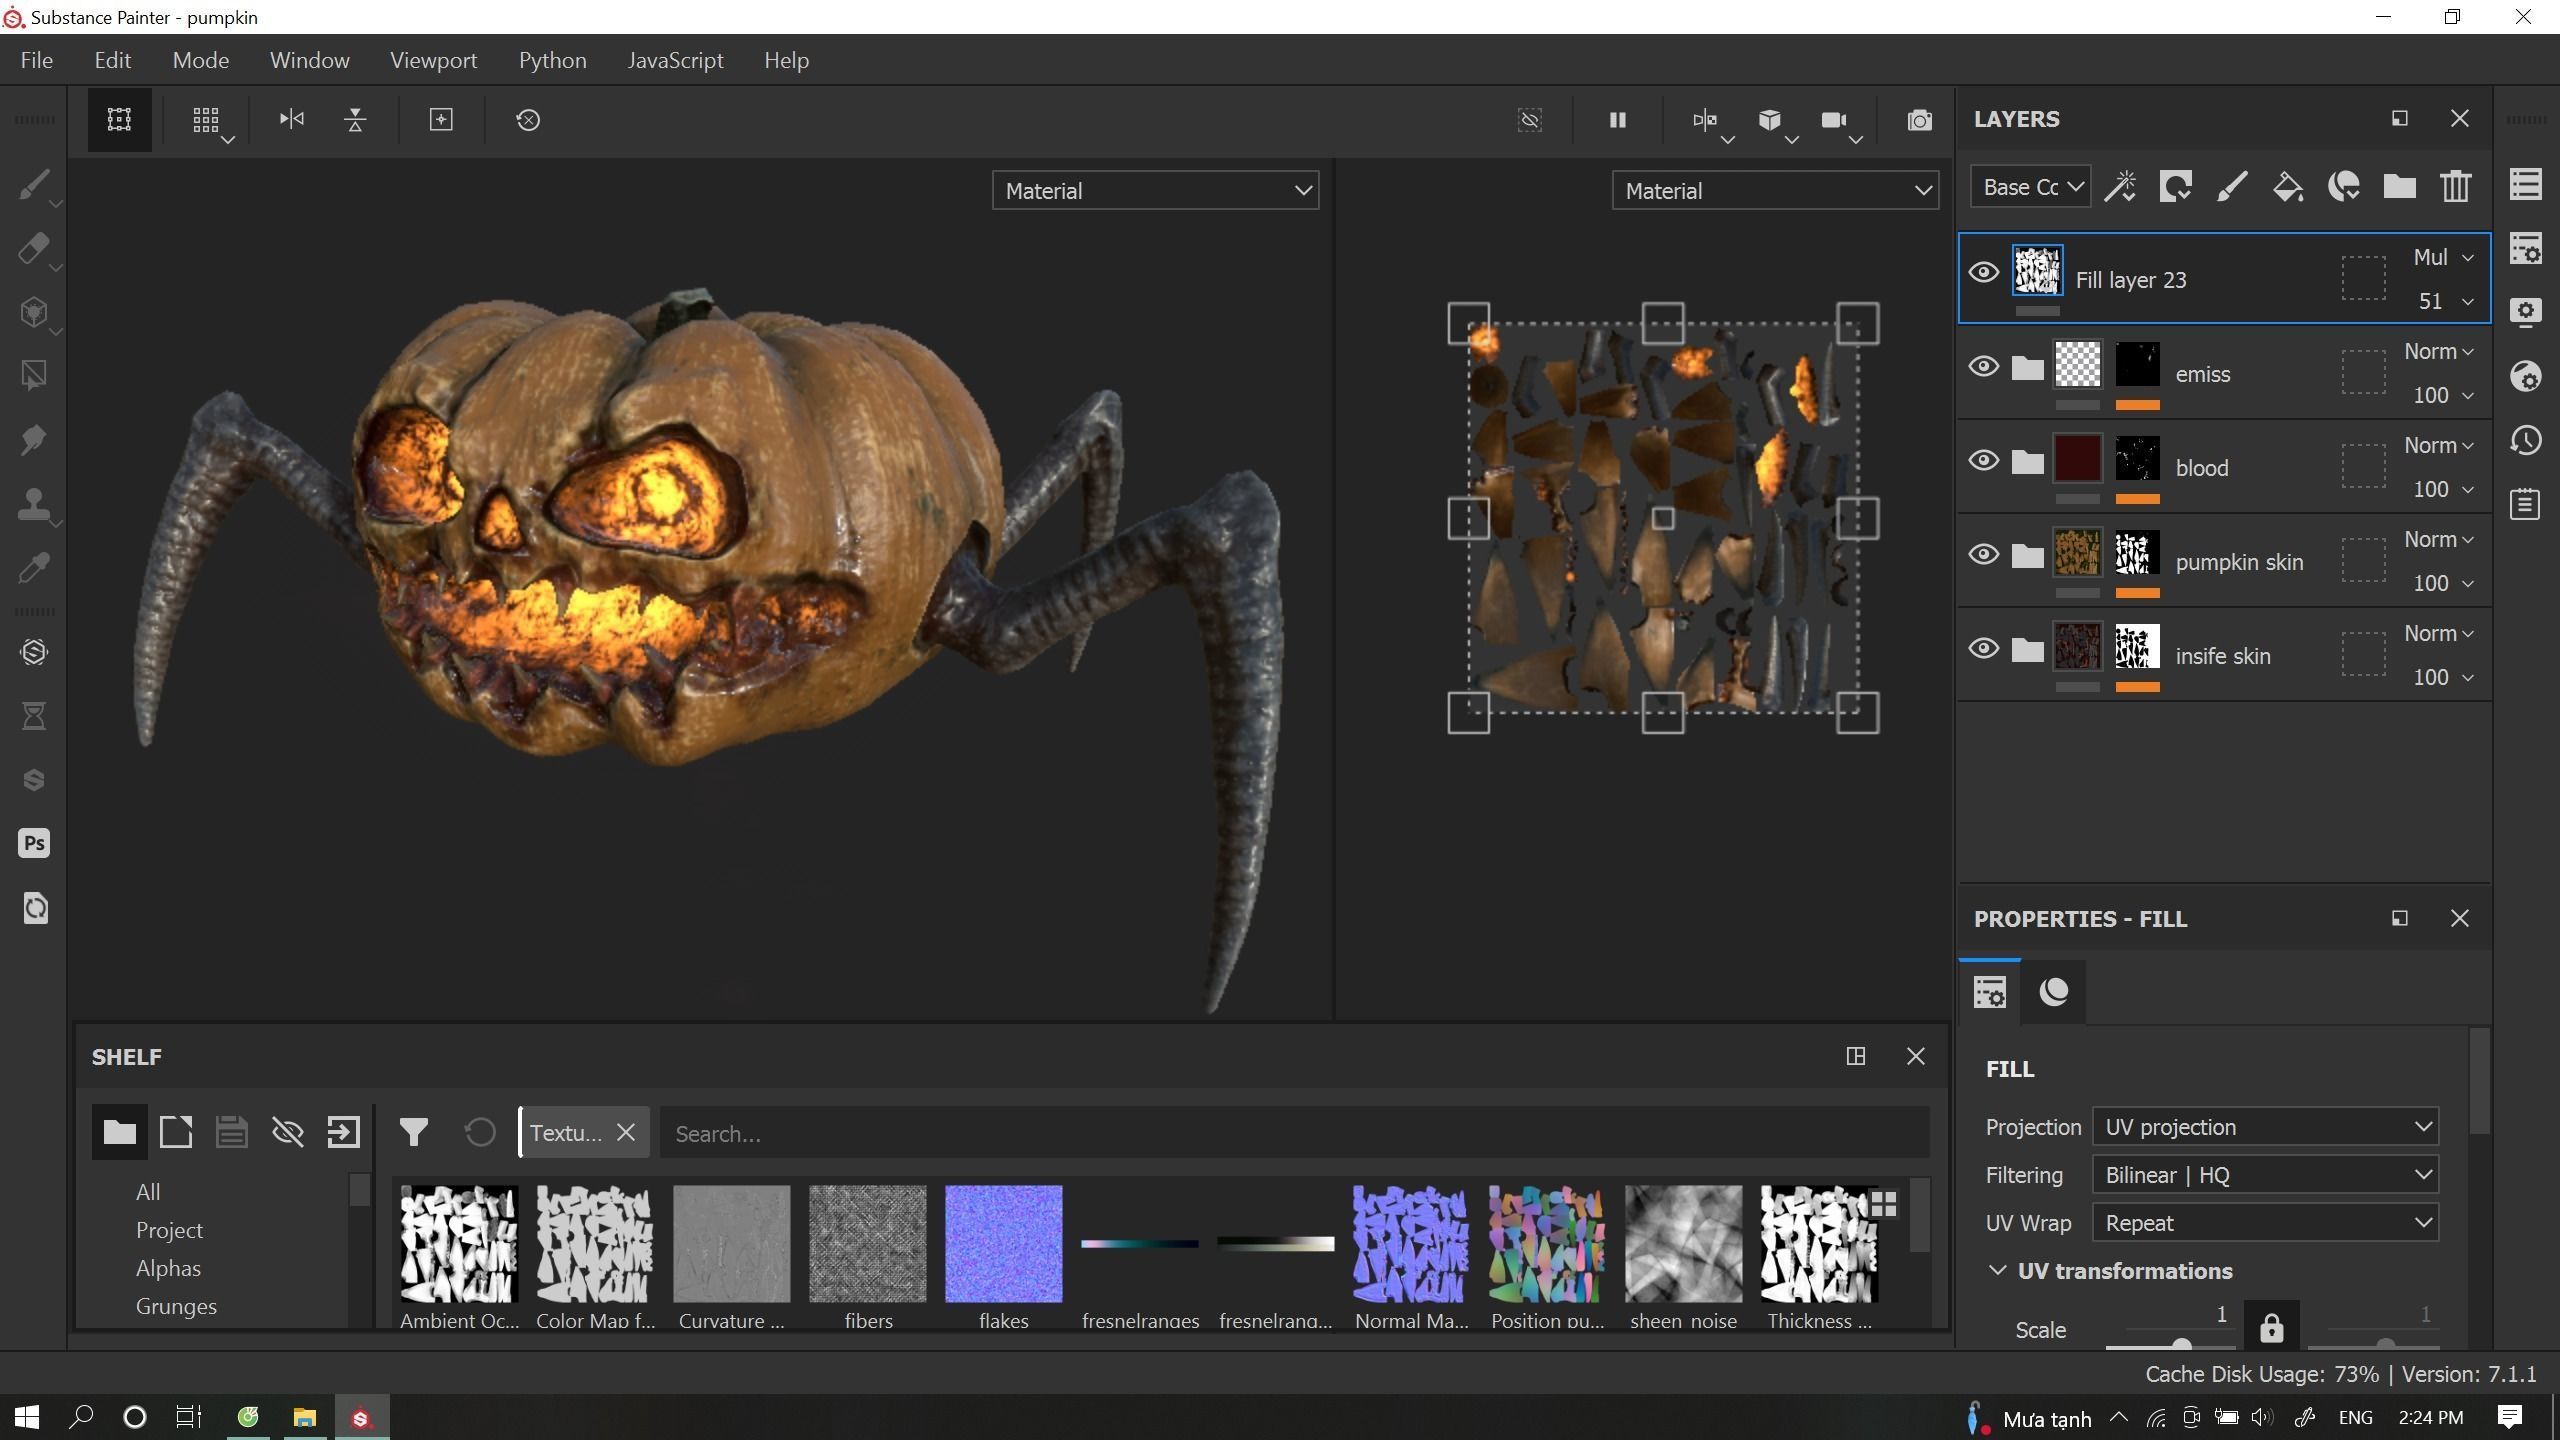Select the Eraser tool

pos(34,249)
